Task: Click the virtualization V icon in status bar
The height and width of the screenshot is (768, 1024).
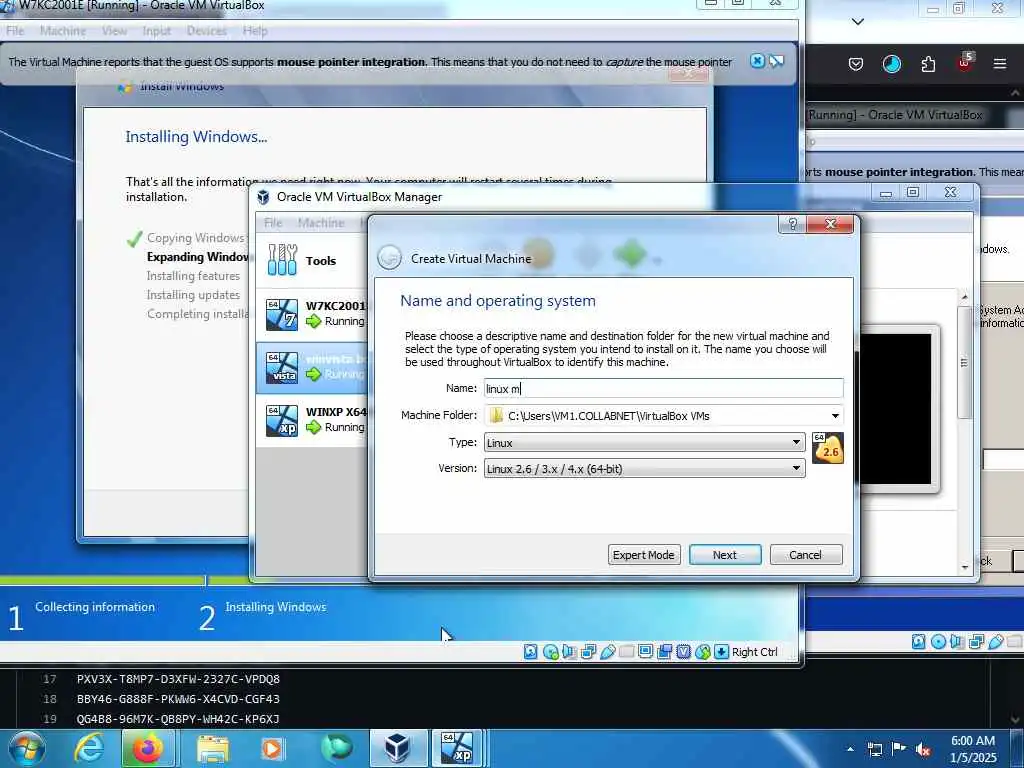Action: (684, 651)
